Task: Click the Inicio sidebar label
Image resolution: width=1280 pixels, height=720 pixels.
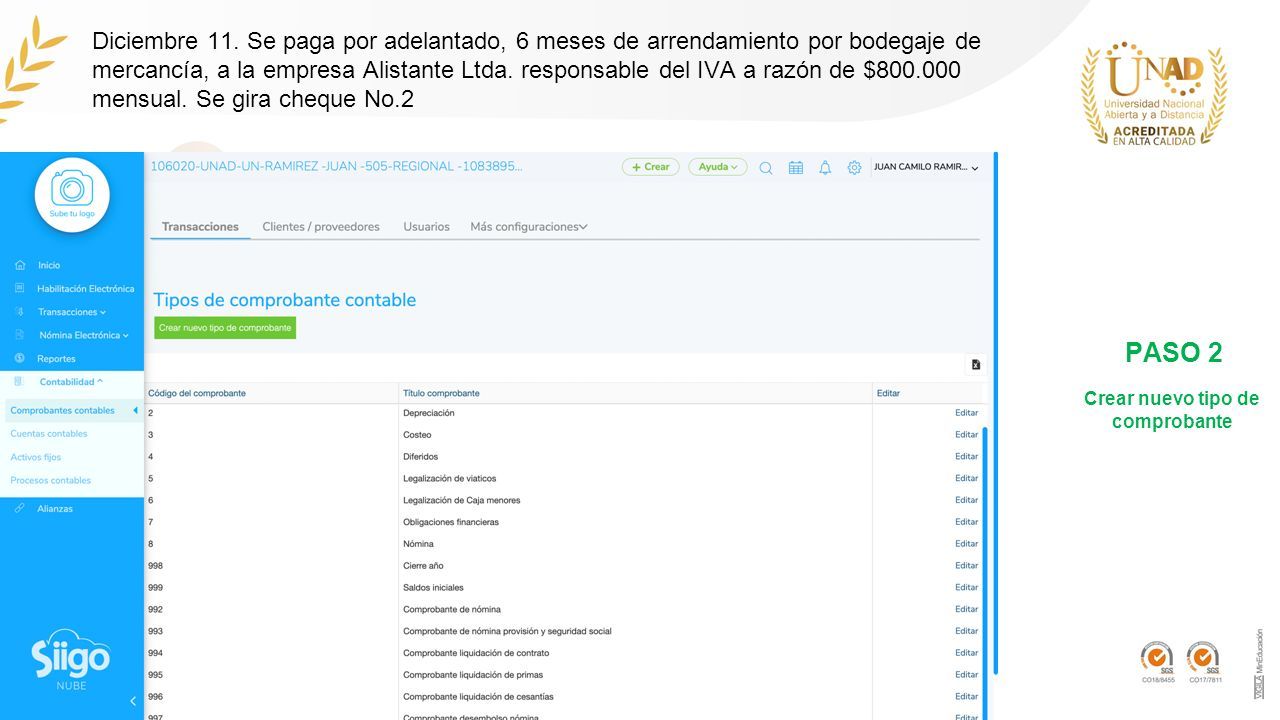Action: pyautogui.click(x=49, y=265)
